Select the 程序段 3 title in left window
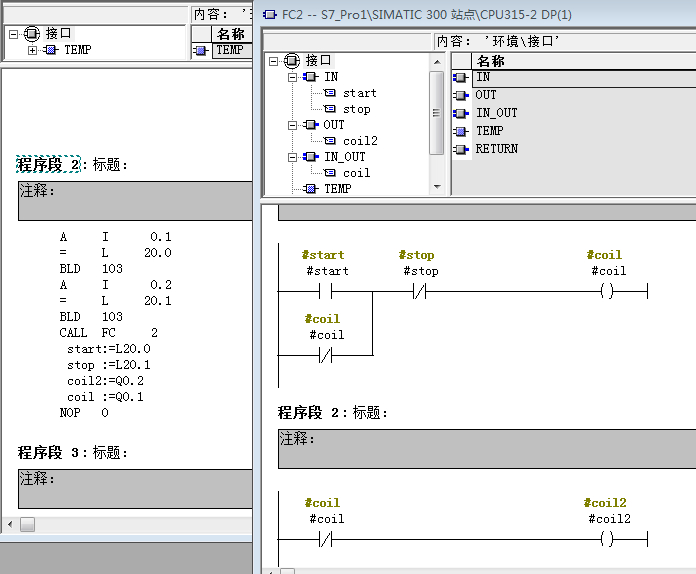Viewport: 696px width, 574px height. pos(48,453)
